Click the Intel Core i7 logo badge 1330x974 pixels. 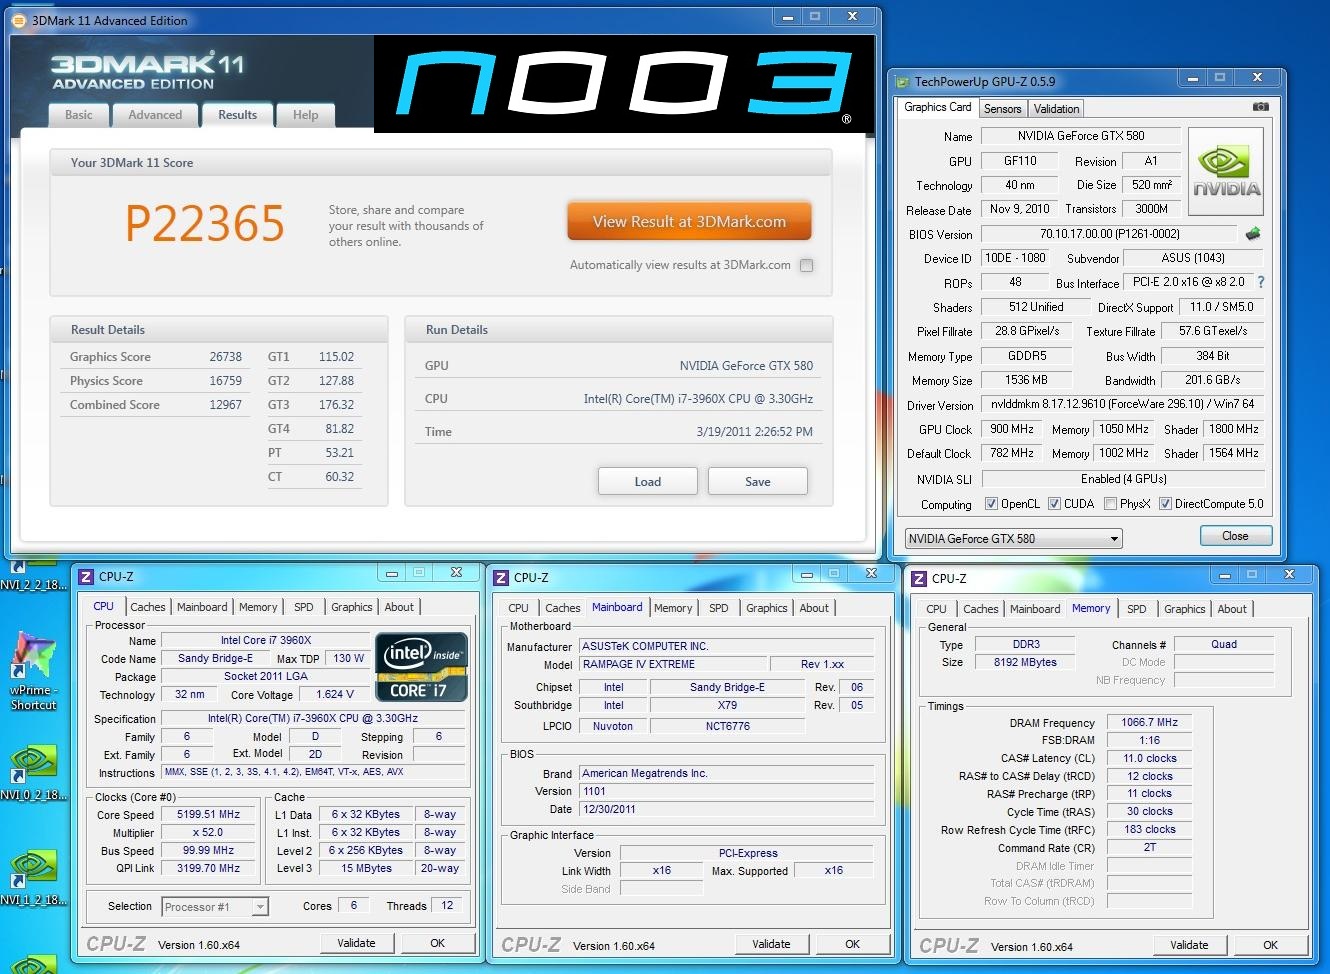click(421, 666)
